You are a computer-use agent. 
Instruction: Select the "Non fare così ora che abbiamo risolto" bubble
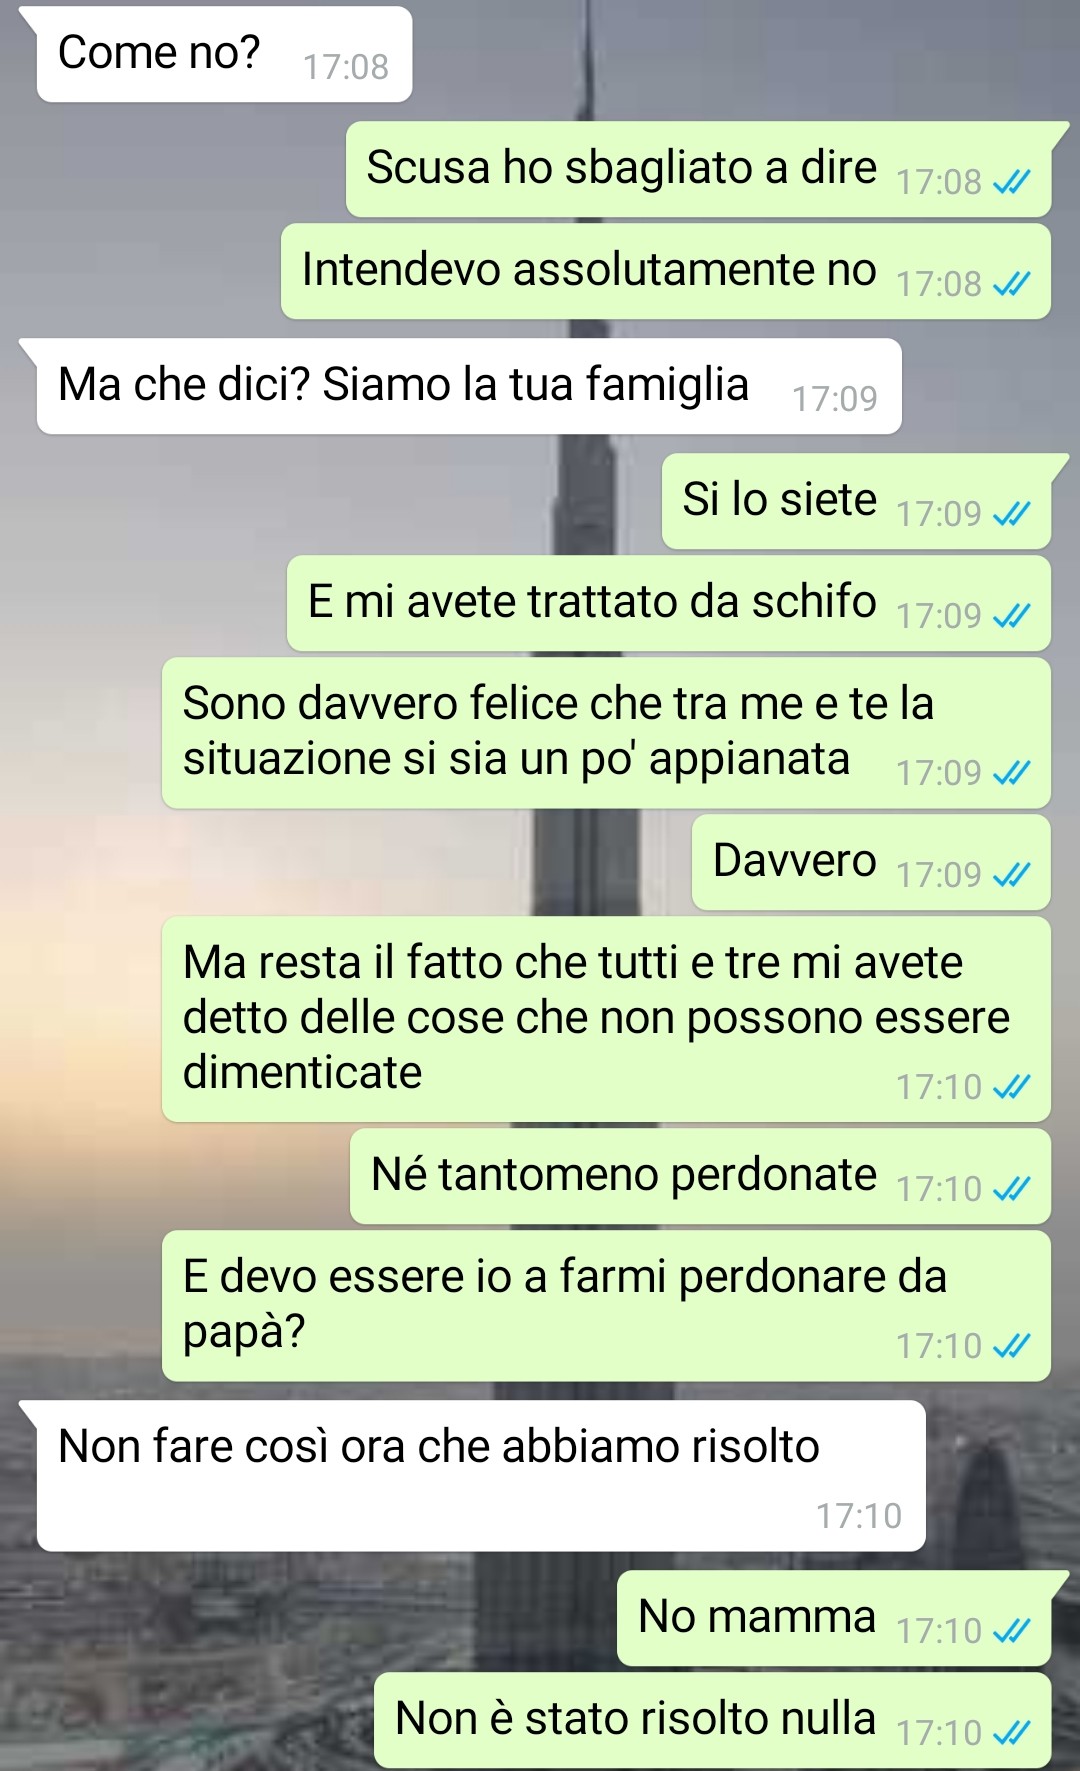481,1476
